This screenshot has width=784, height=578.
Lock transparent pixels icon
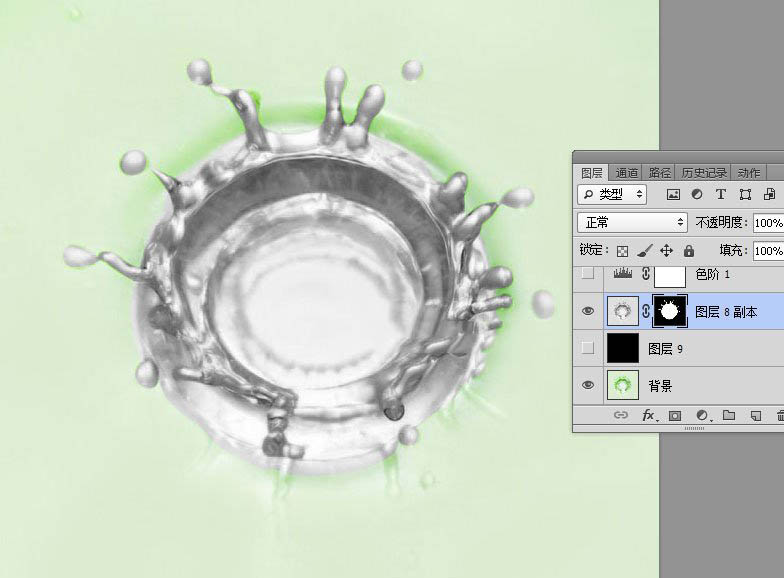[x=622, y=250]
